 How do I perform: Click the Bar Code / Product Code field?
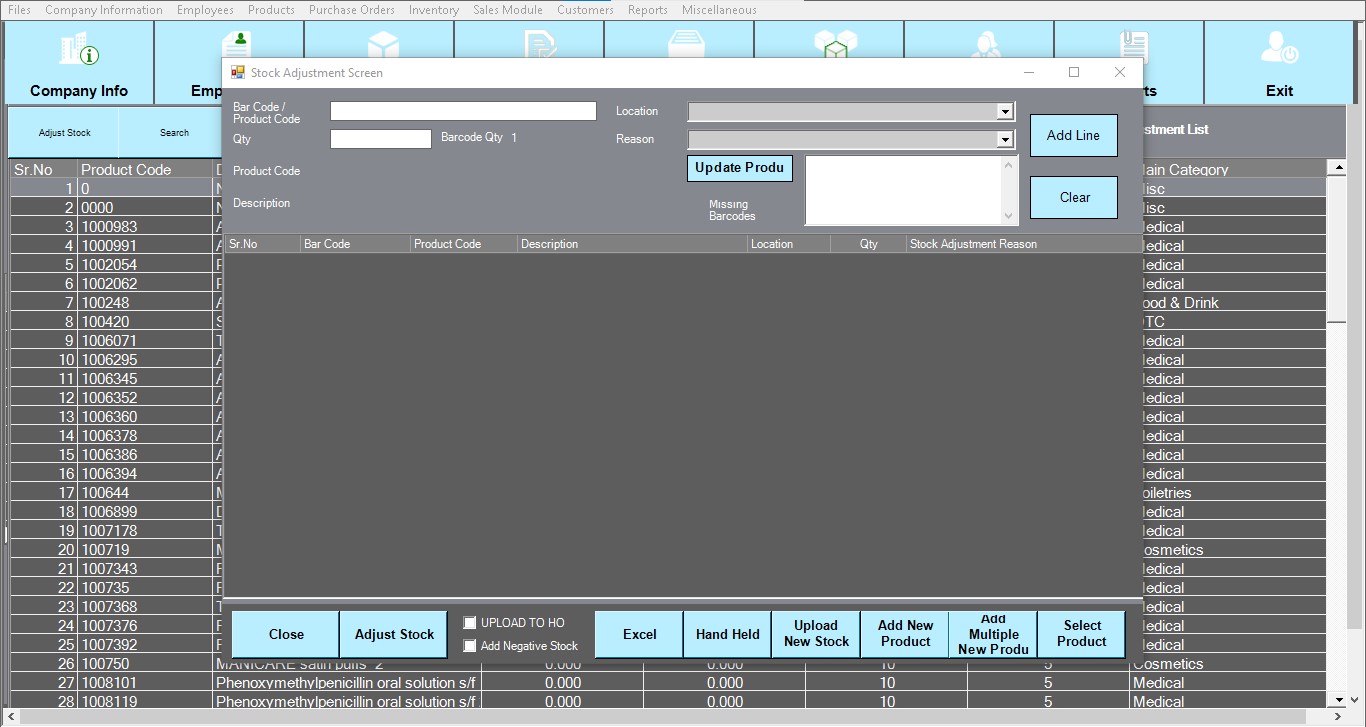[x=463, y=111]
